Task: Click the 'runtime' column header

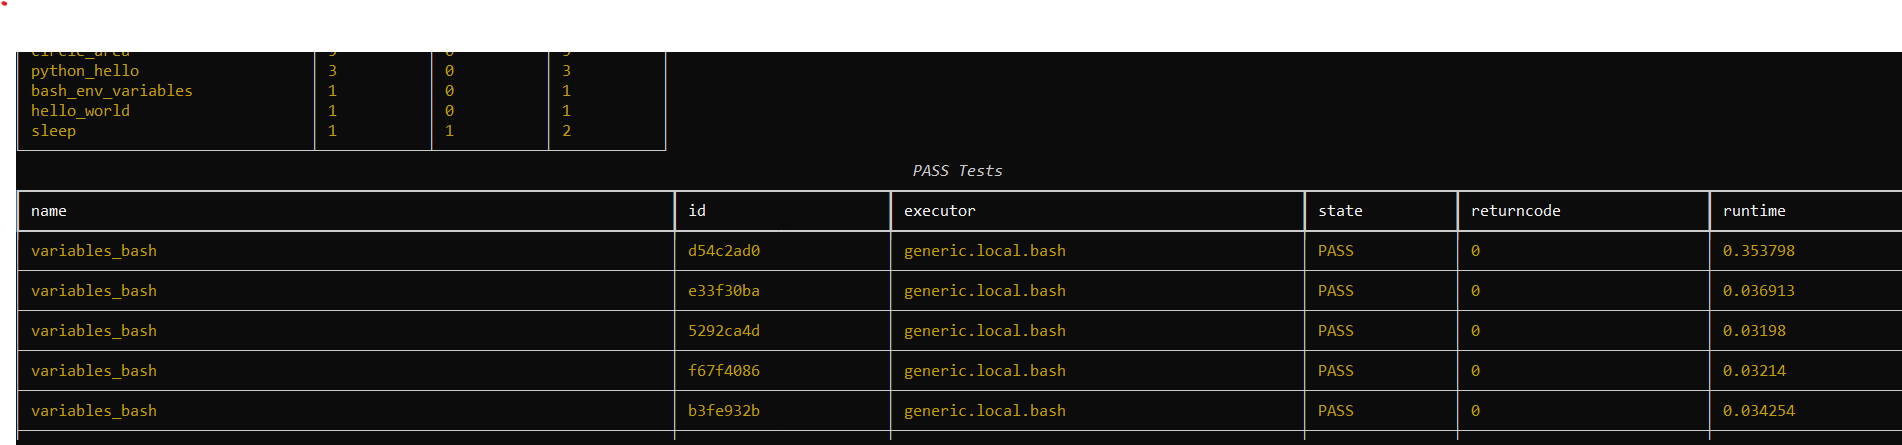Action: click(1754, 211)
